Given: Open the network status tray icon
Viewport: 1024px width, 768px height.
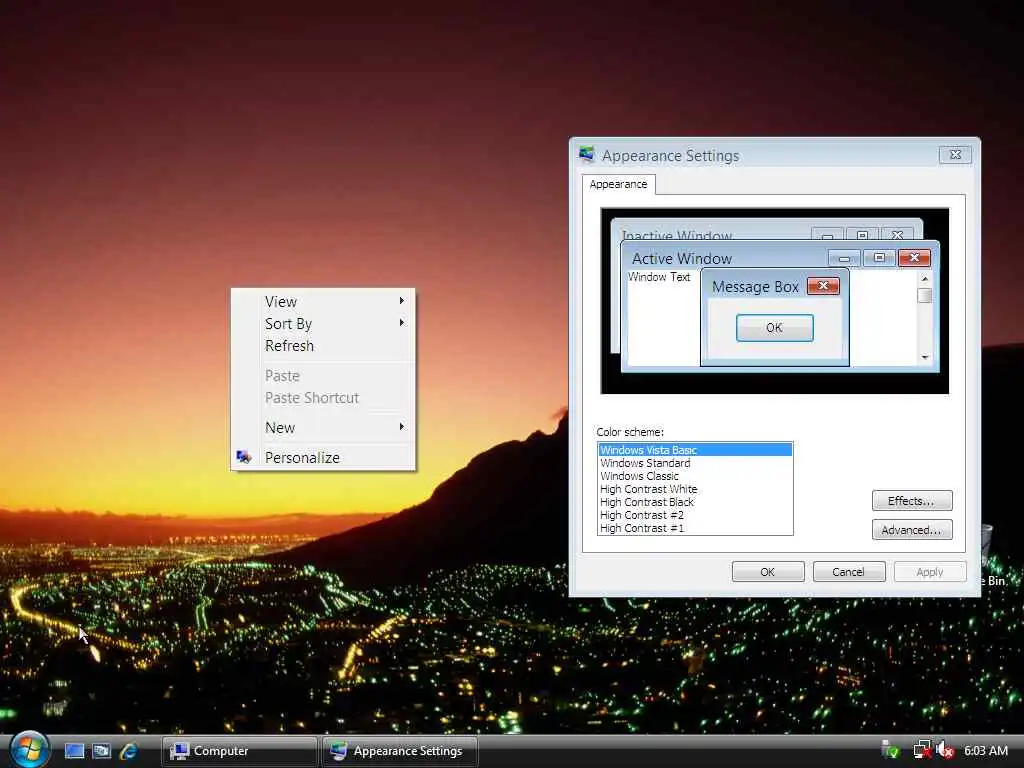Looking at the screenshot, I should point(921,750).
